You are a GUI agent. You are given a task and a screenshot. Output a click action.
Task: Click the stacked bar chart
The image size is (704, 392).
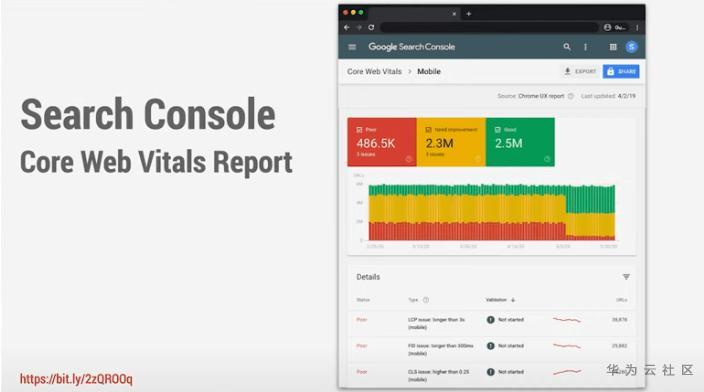[492, 212]
